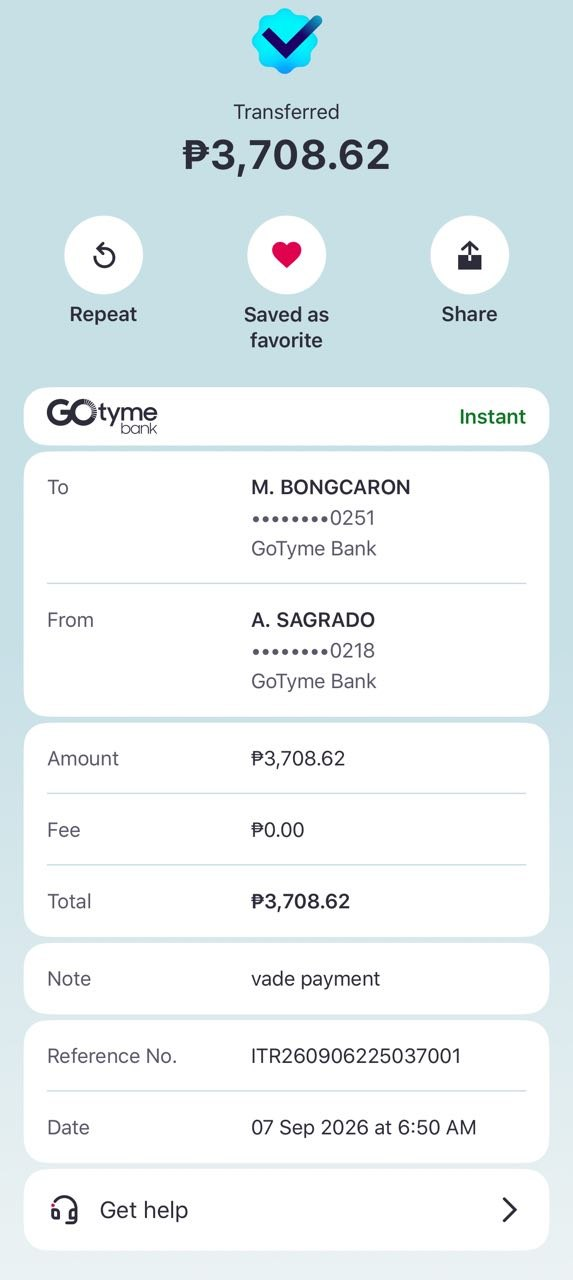Tap reference number ITR260906225037001
Image resolution: width=573 pixels, height=1280 pixels.
356,1056
